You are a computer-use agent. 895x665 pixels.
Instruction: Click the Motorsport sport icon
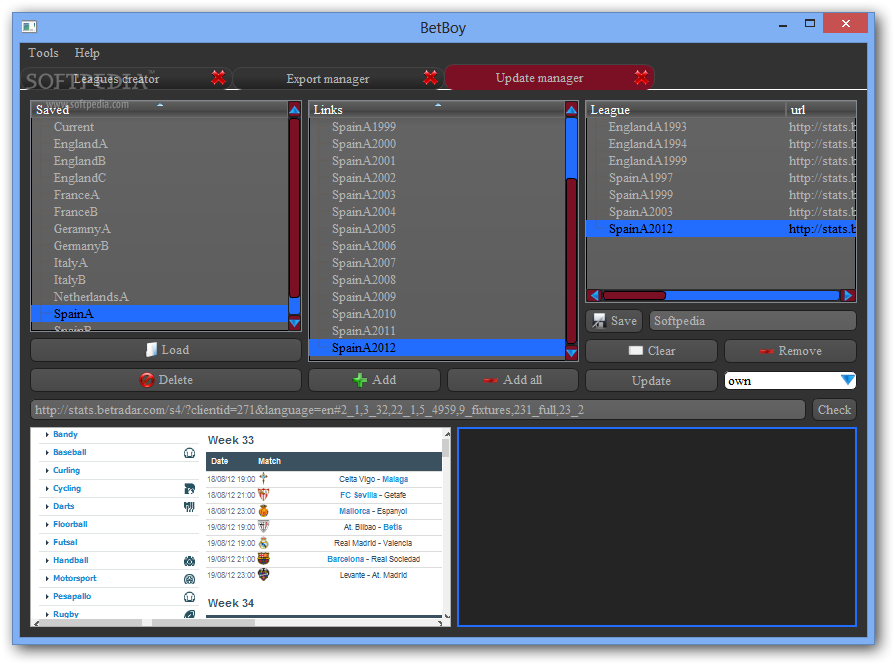tap(190, 579)
